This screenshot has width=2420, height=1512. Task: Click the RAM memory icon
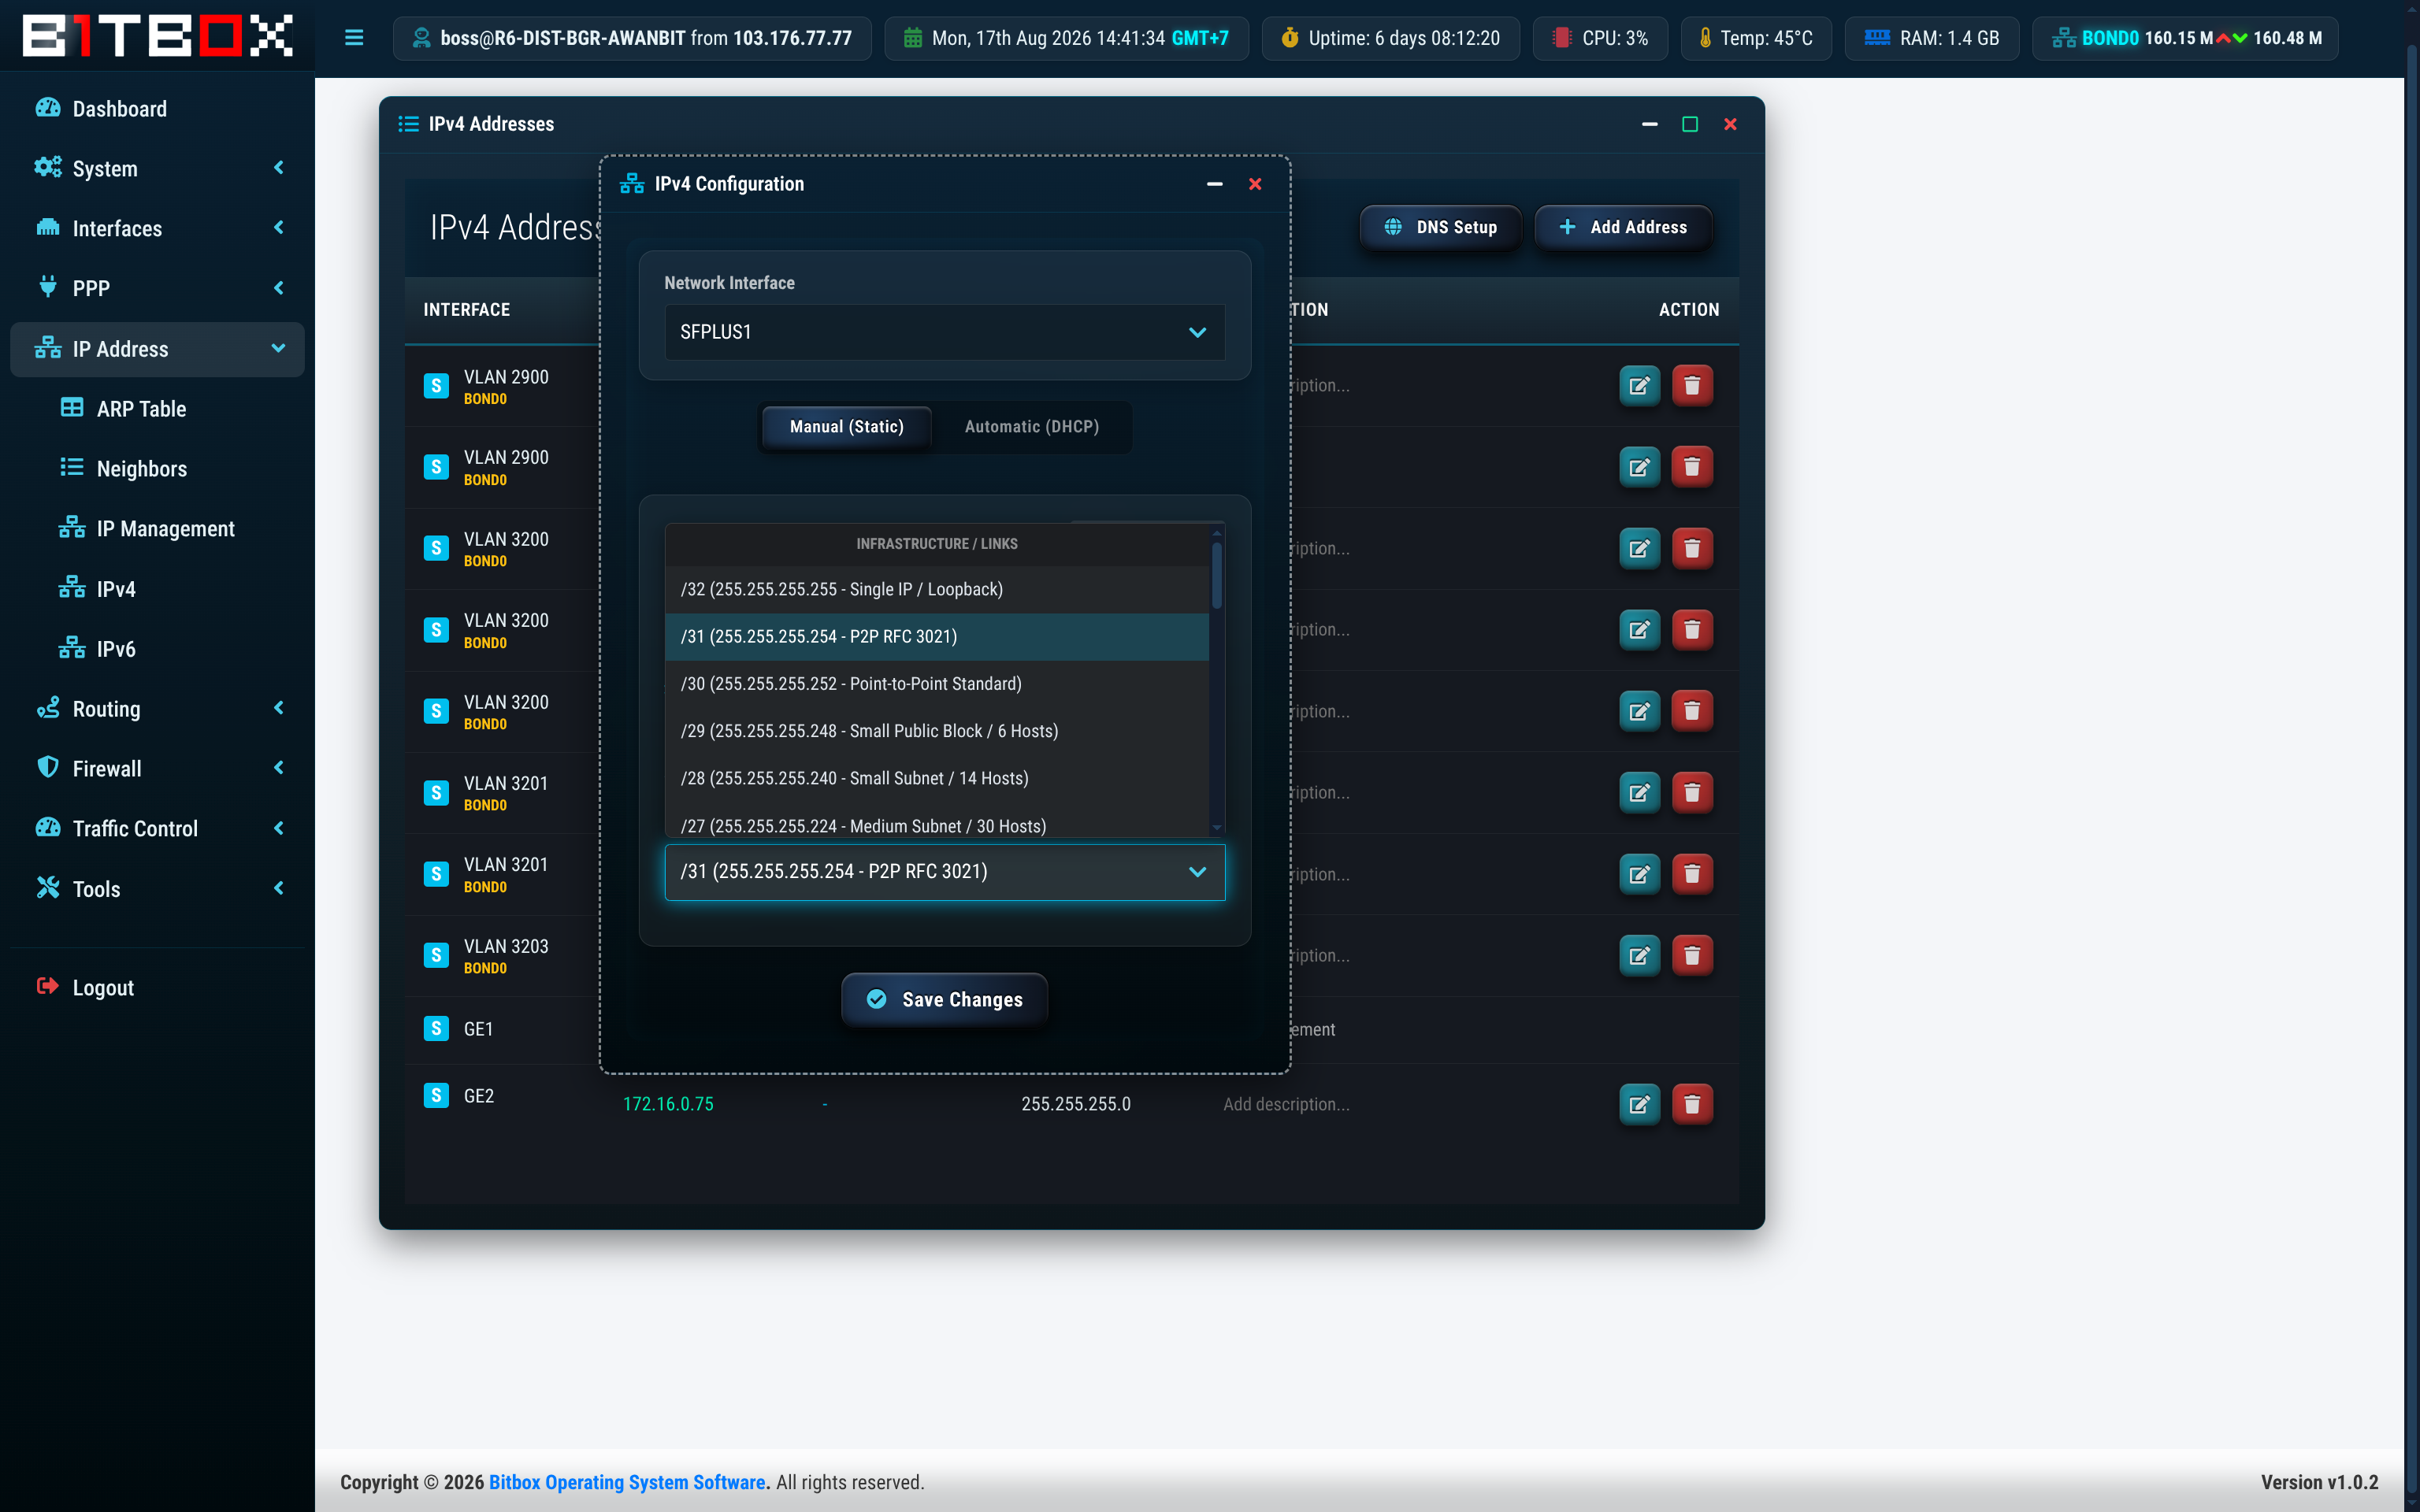point(1877,38)
